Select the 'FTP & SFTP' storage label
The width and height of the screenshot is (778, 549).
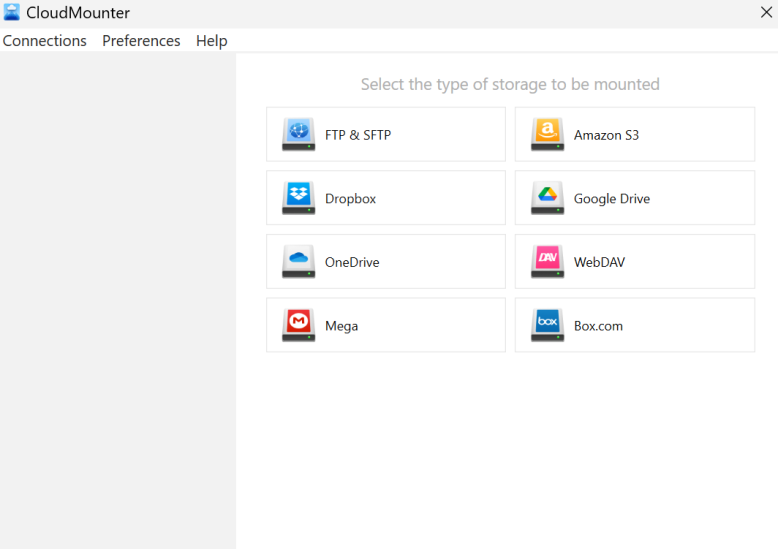click(x=358, y=135)
